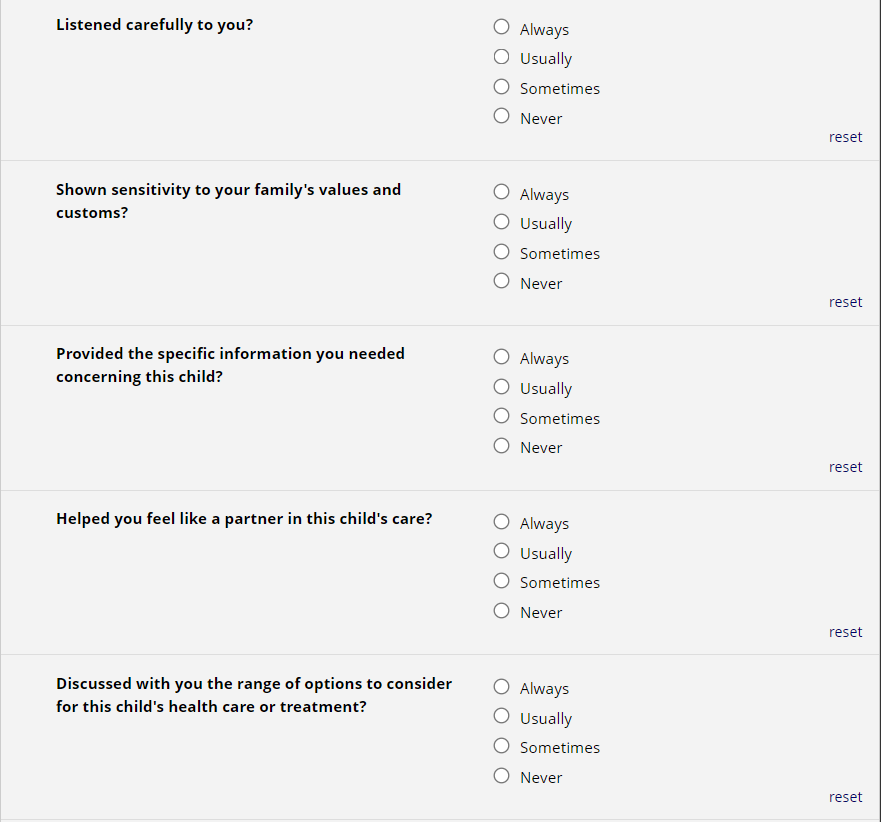Choose Sometimes for 'Provided the specific information'
The height and width of the screenshot is (822, 881).
(502, 416)
